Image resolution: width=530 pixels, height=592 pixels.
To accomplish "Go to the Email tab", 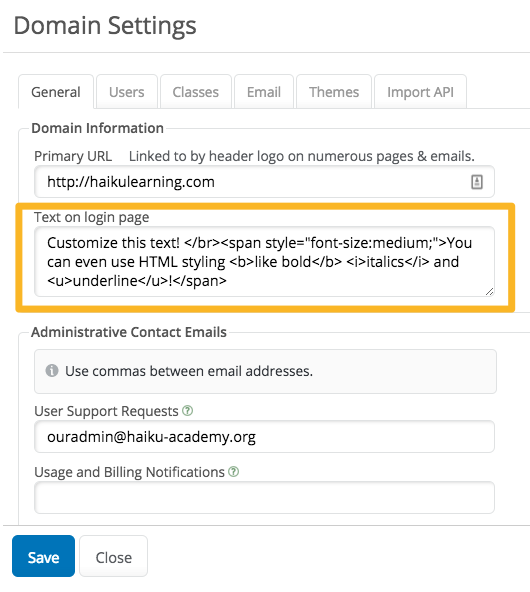I will [x=264, y=92].
